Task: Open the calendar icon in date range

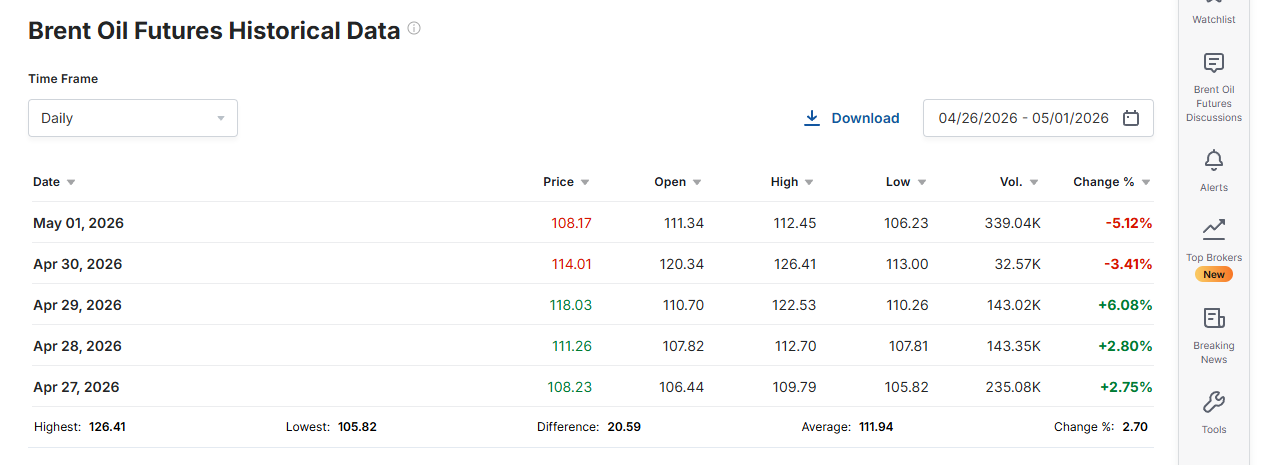Action: [1131, 118]
